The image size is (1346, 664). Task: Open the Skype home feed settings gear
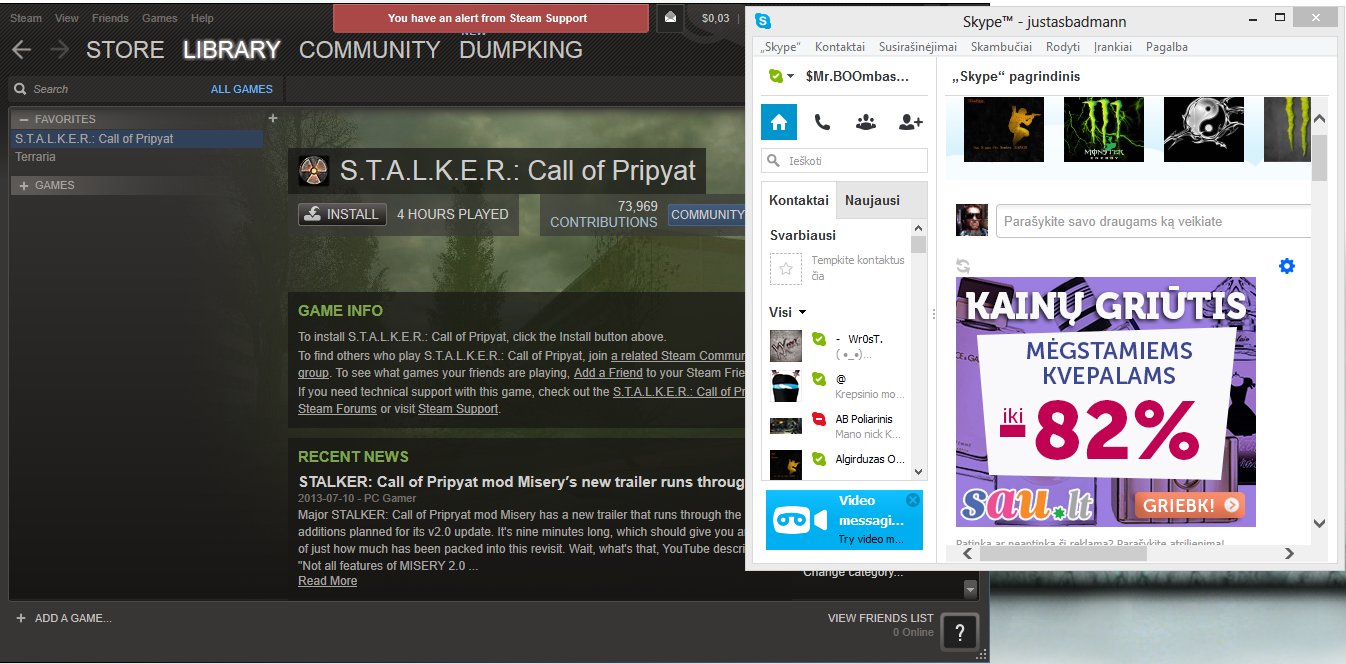pos(1287,266)
